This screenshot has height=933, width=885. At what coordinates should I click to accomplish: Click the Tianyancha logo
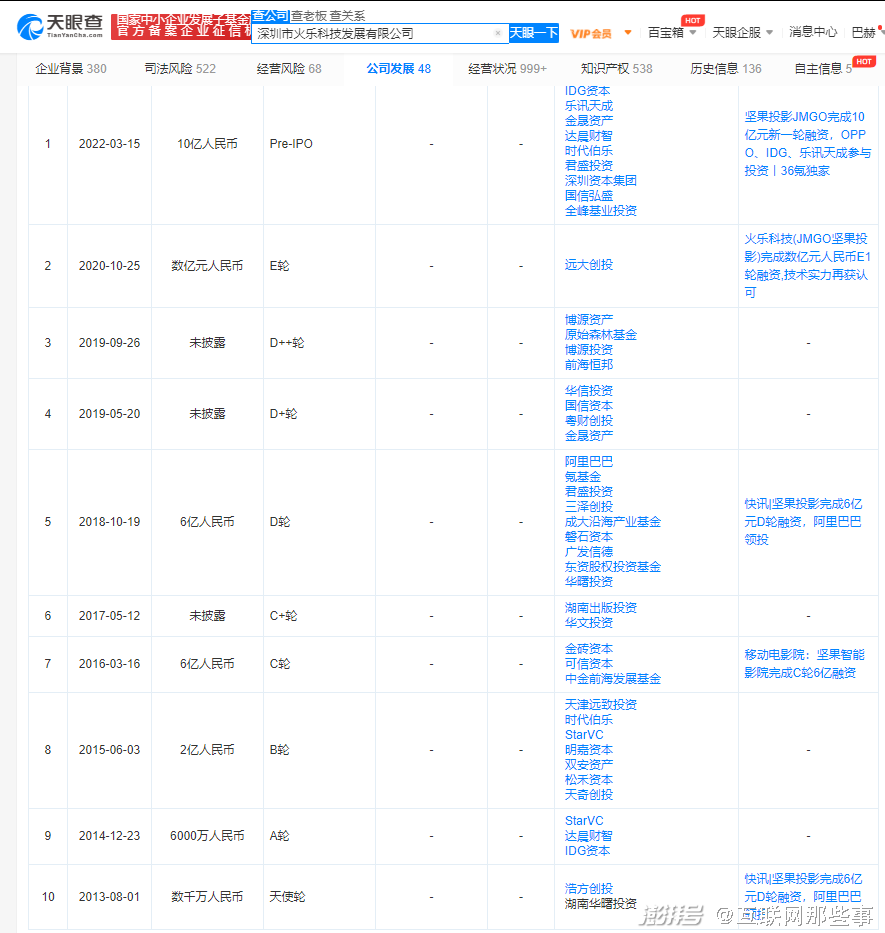click(60, 26)
